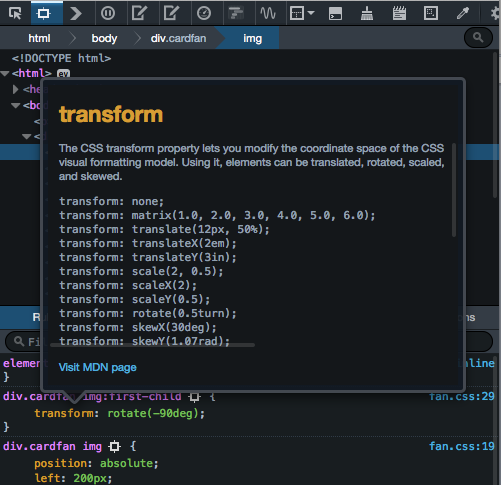Open the Network waveform icon
The width and height of the screenshot is (501, 485).
(x=268, y=13)
